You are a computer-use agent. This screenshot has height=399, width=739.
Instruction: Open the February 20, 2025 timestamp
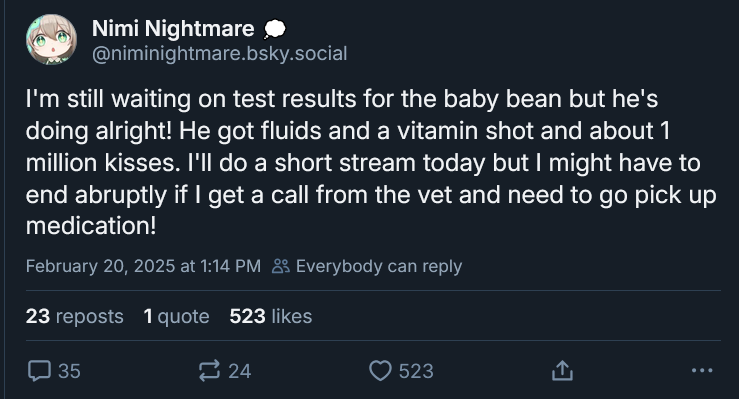[143, 266]
